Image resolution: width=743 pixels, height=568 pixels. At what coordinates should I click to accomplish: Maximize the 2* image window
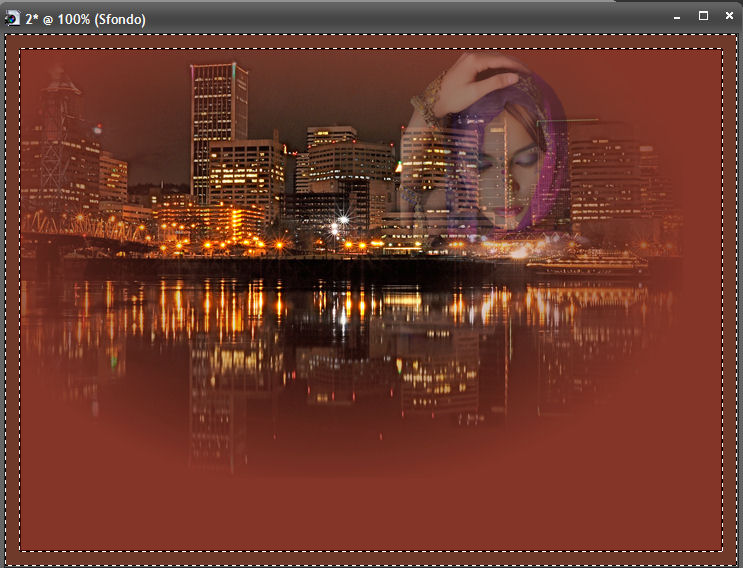tap(703, 16)
